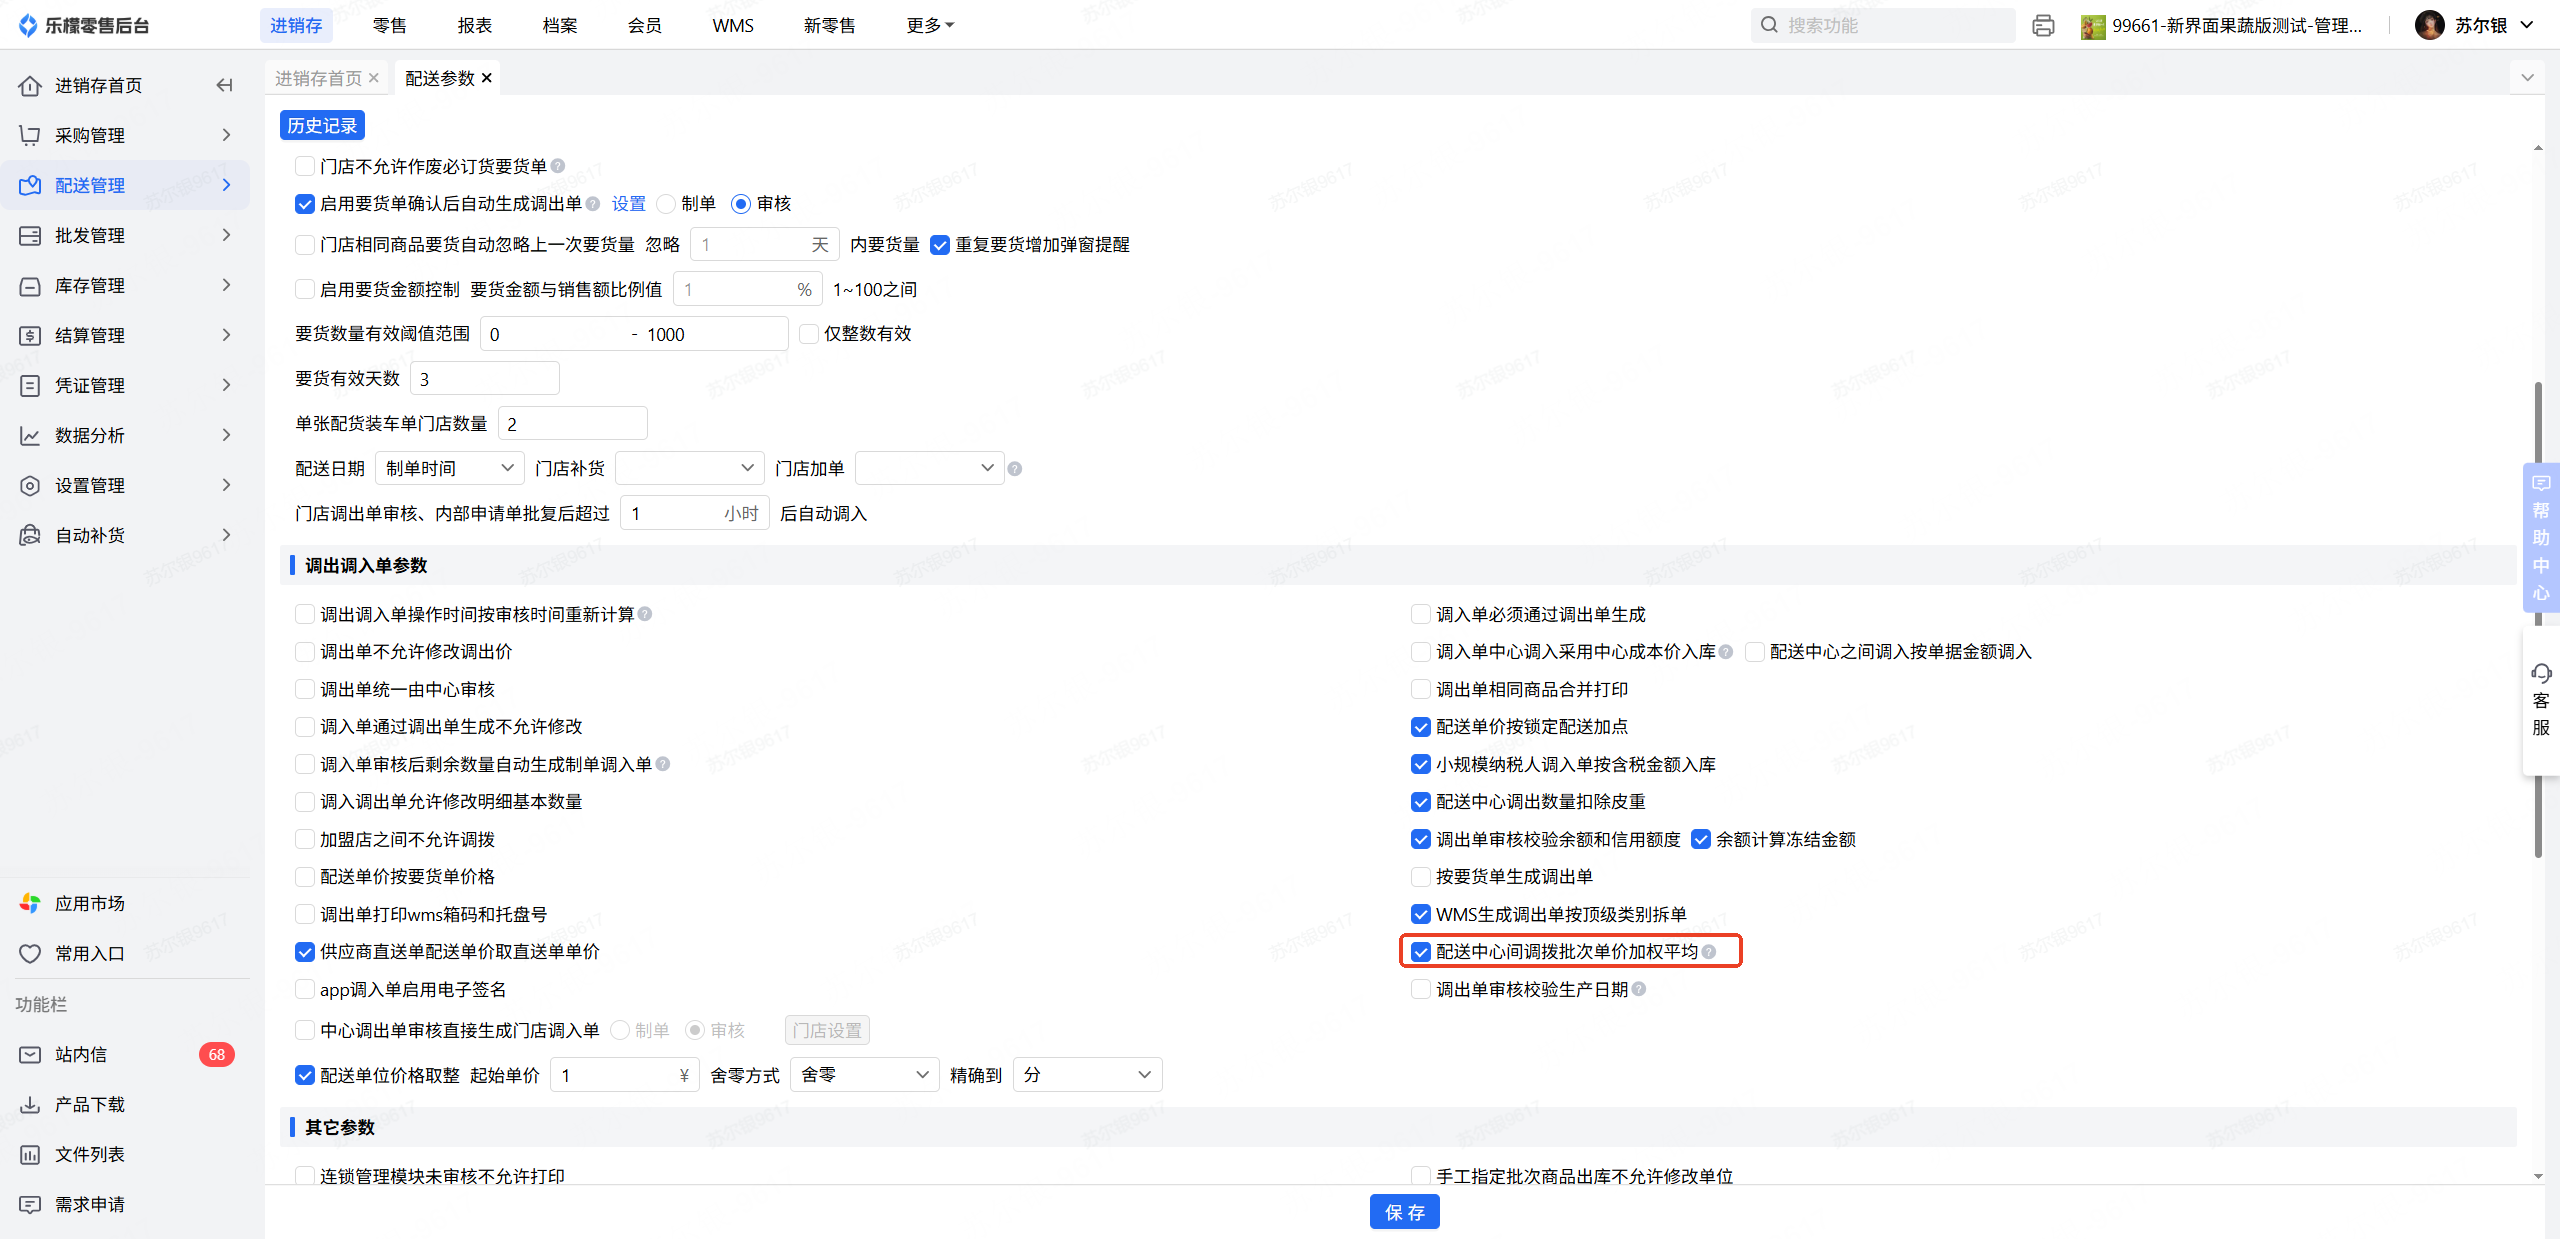Open the 客服 headset icon
The width and height of the screenshot is (2560, 1239).
(2541, 673)
